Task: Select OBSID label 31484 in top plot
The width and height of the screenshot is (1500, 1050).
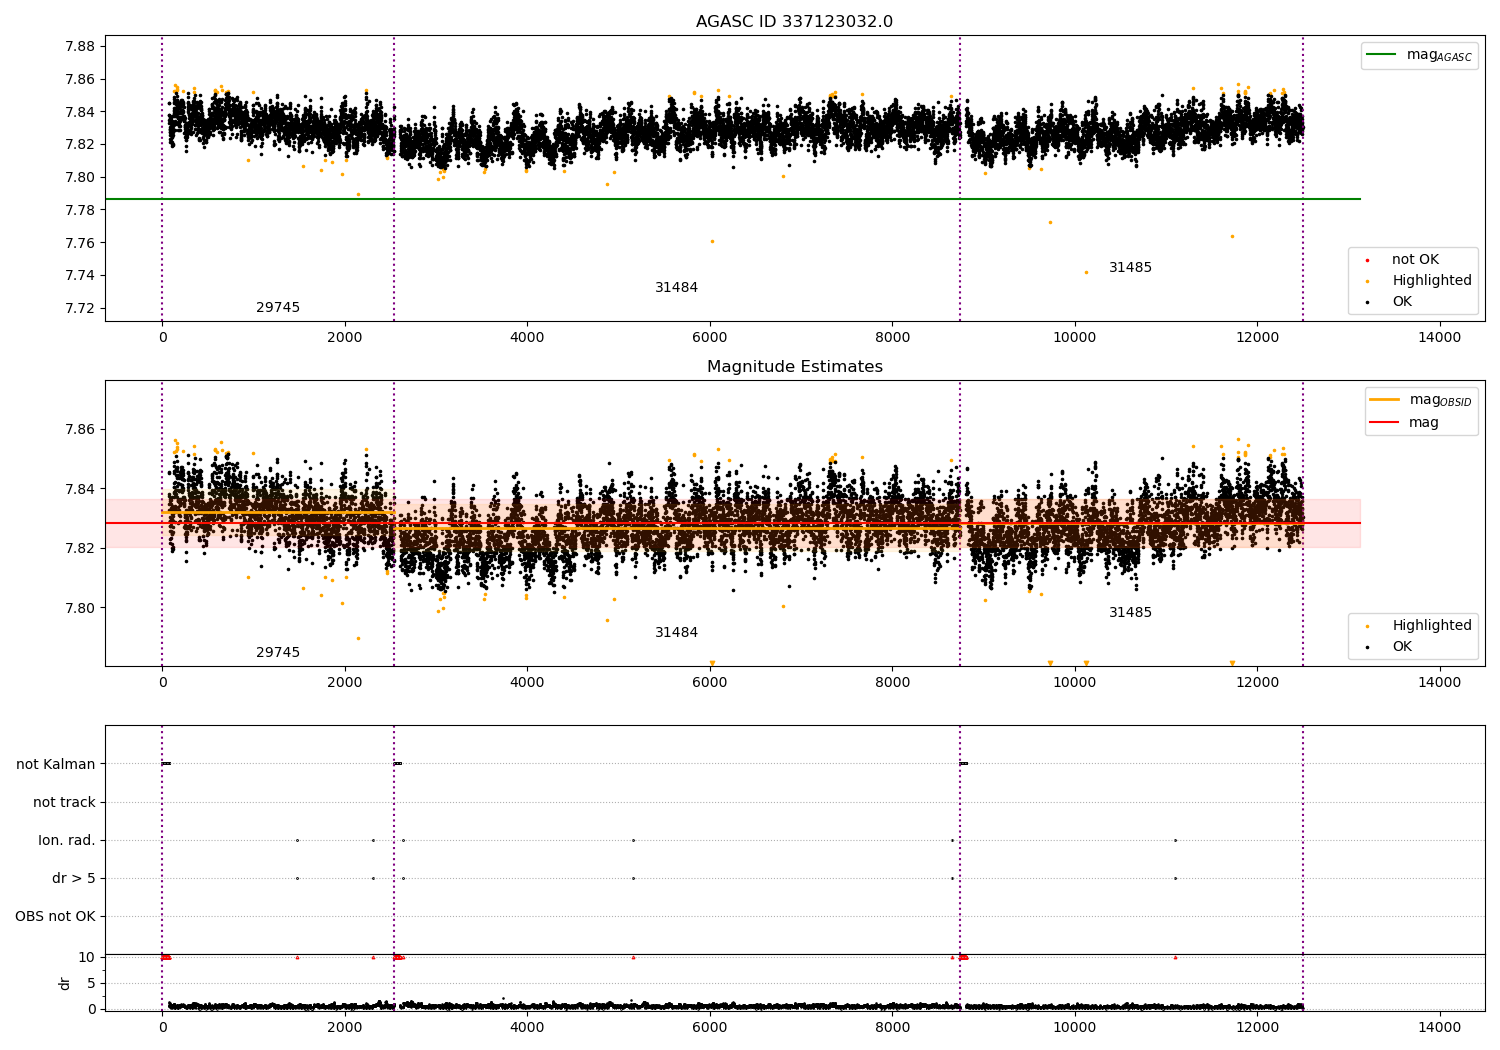Action: tap(676, 288)
